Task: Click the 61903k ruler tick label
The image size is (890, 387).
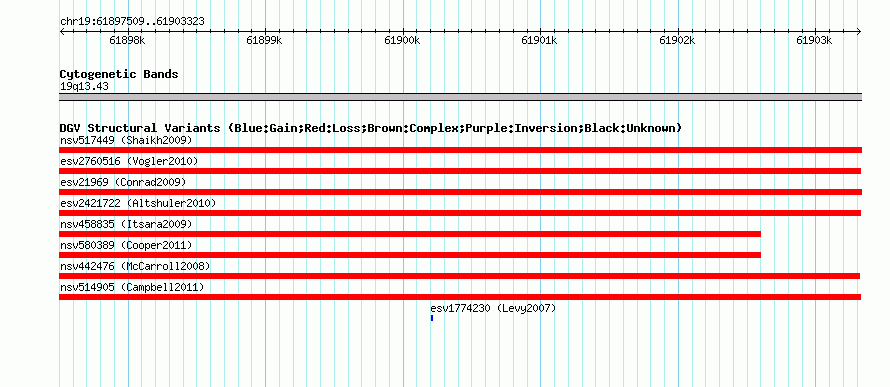Action: click(815, 41)
